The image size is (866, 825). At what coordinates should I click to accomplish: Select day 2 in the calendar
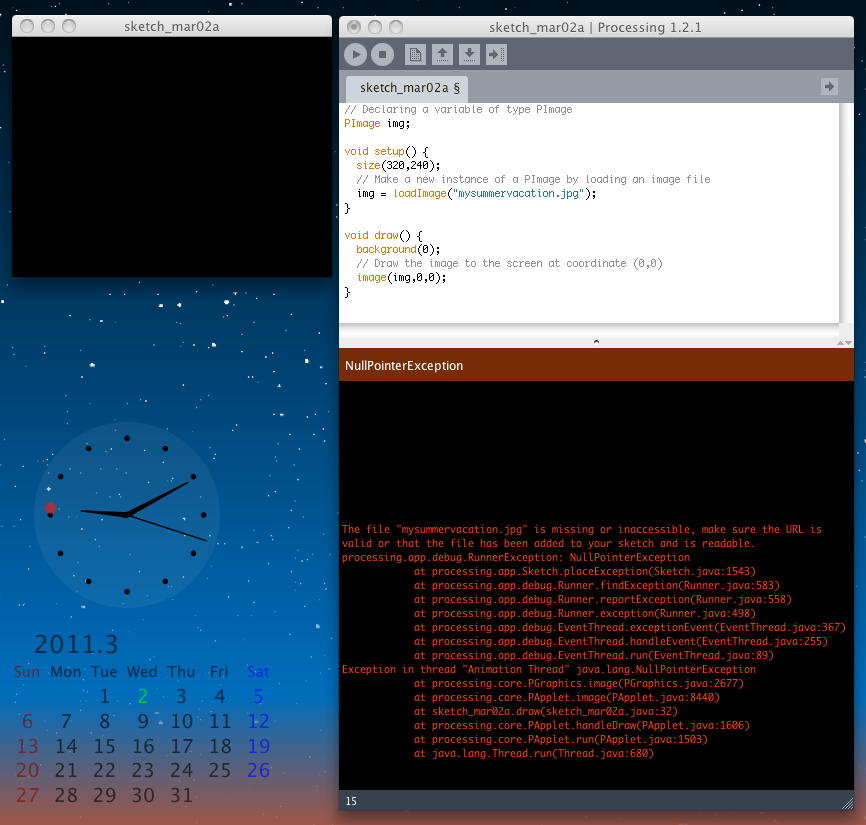[142, 696]
